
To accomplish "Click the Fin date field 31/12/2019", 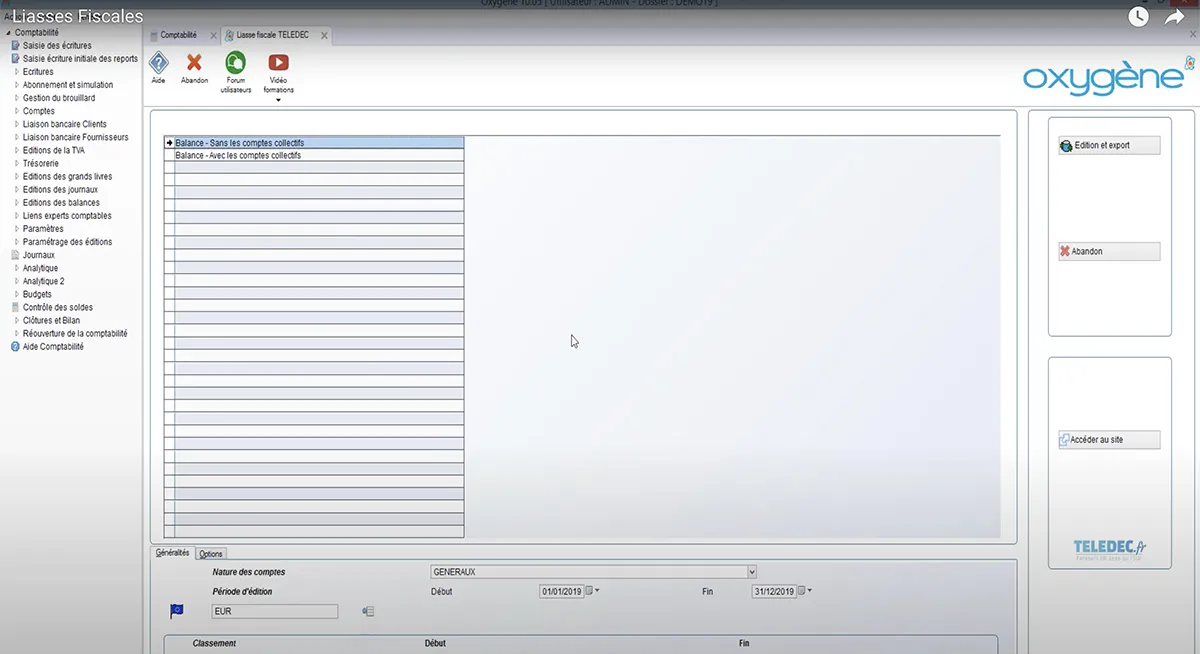I will (774, 591).
